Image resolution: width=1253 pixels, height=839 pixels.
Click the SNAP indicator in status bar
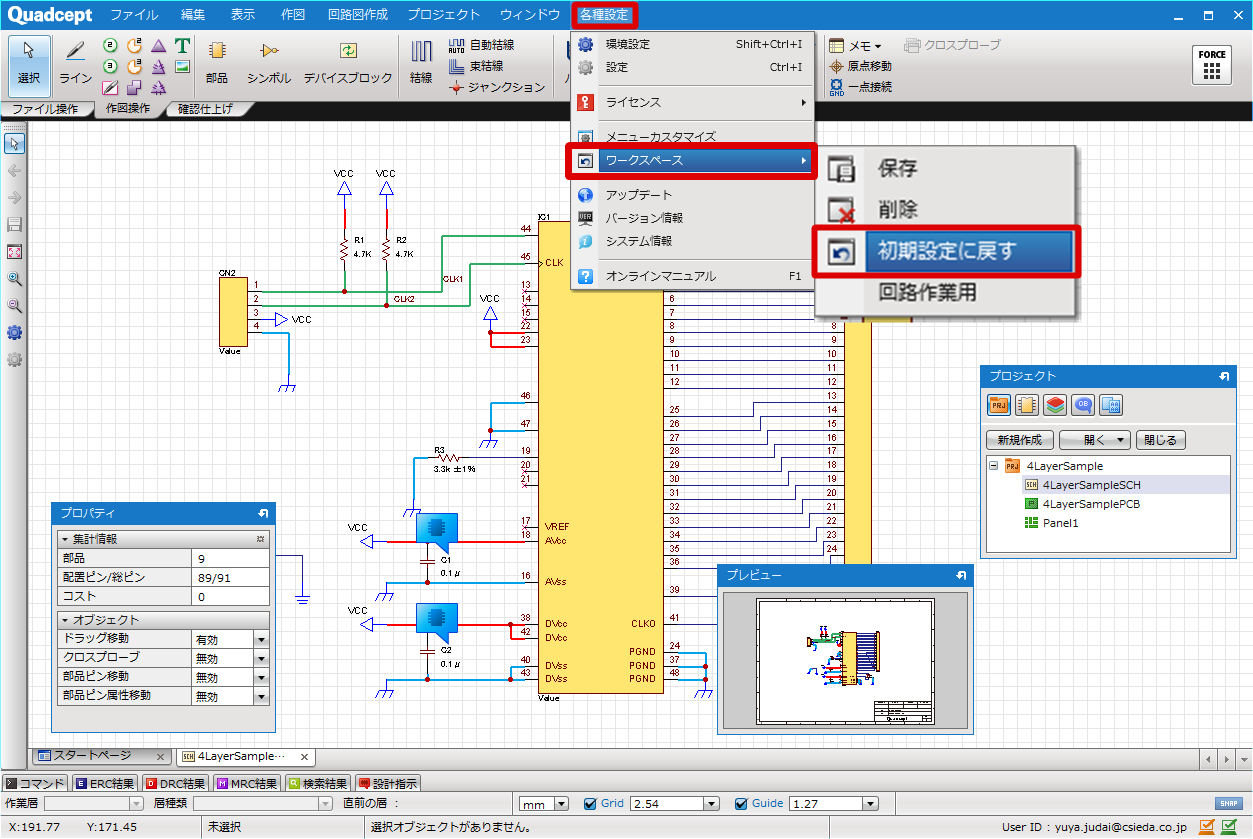1228,803
